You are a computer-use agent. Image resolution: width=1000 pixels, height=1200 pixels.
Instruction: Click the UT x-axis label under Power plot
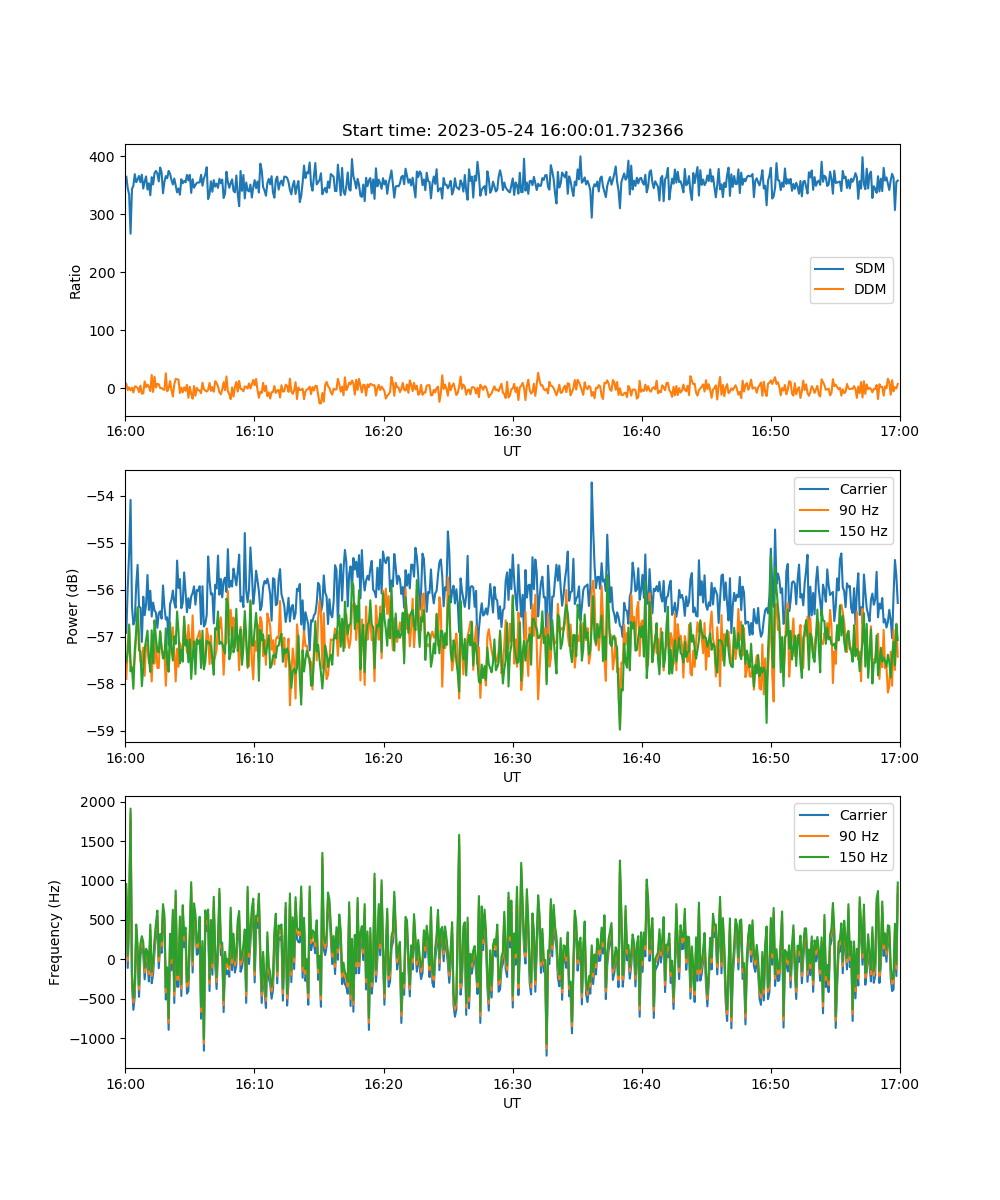coord(512,777)
